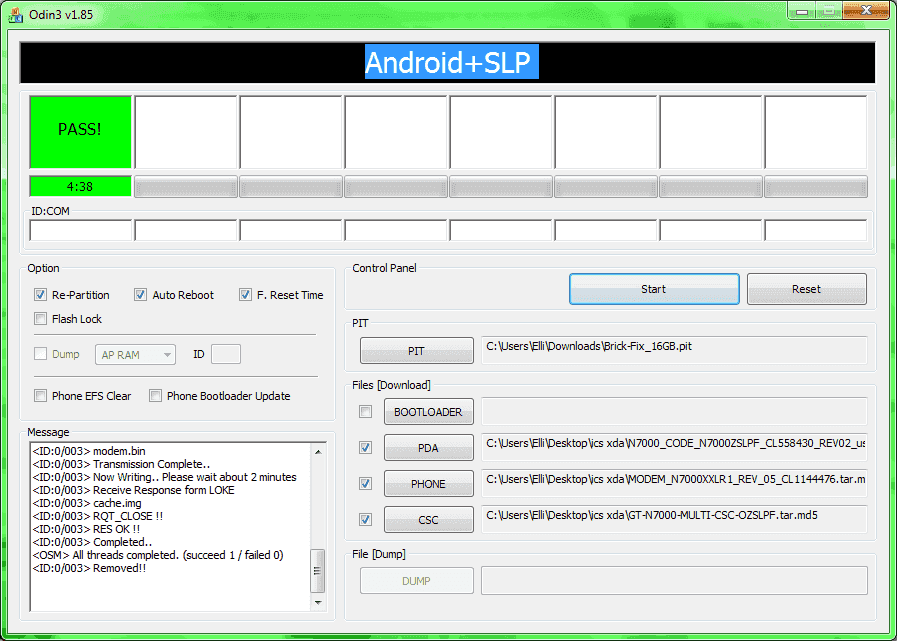Viewport: 897px width, 641px height.
Task: Uncheck the box beside CSC button
Action: [365, 520]
